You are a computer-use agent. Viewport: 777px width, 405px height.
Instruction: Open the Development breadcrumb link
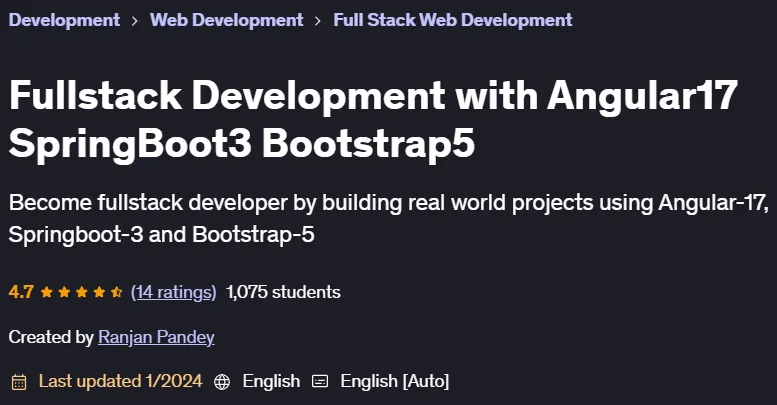pyautogui.click(x=64, y=20)
